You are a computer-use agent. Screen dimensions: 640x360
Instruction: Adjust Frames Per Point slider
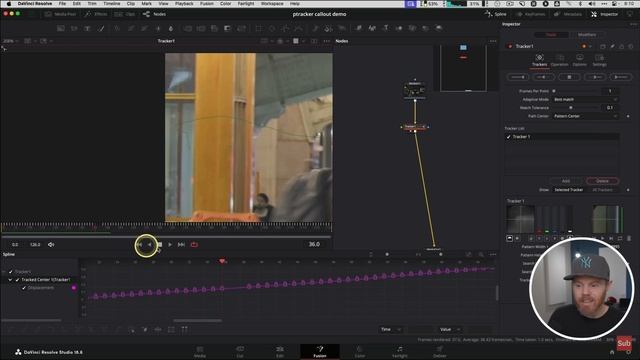[576, 91]
